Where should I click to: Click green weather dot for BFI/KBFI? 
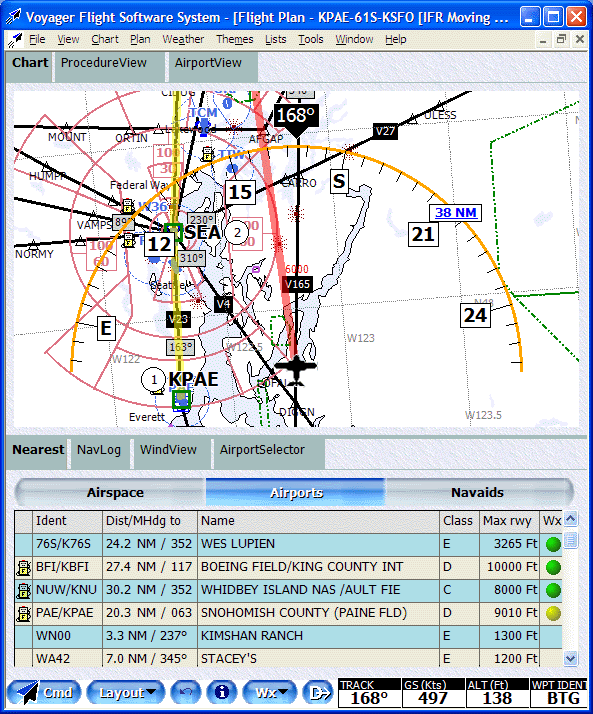tap(553, 567)
